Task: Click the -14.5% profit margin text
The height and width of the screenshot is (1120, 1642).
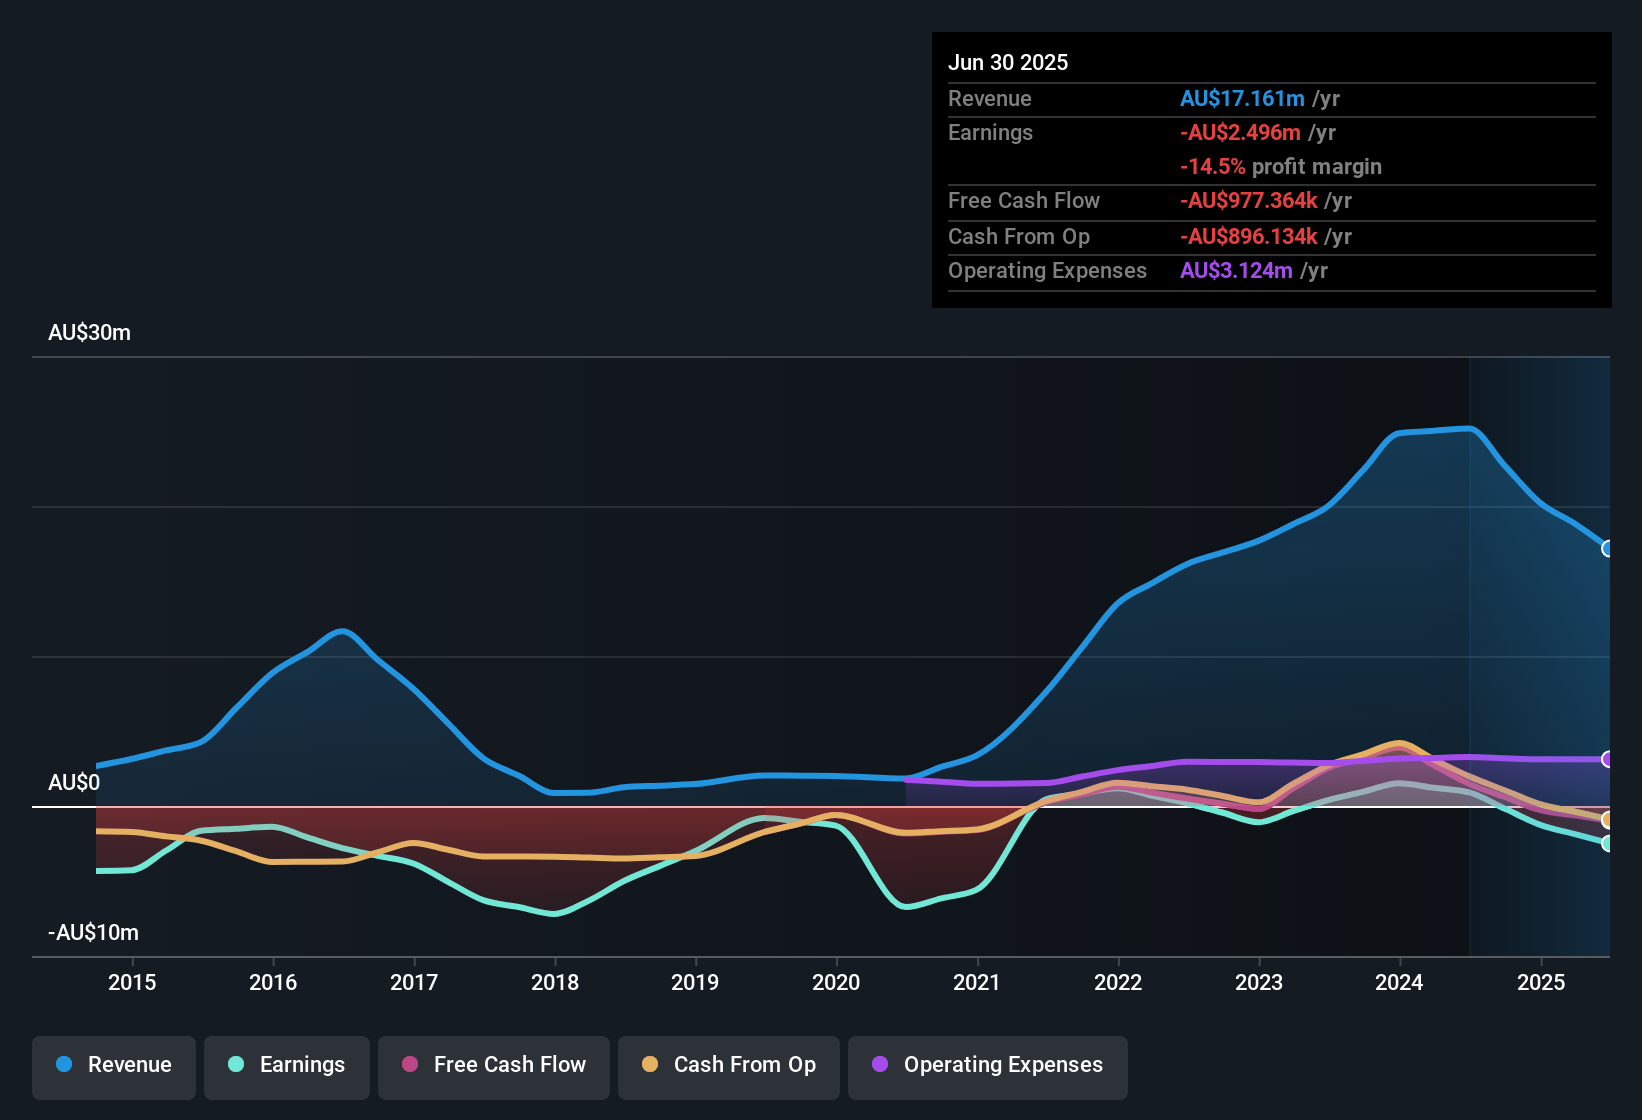Action: point(1281,166)
